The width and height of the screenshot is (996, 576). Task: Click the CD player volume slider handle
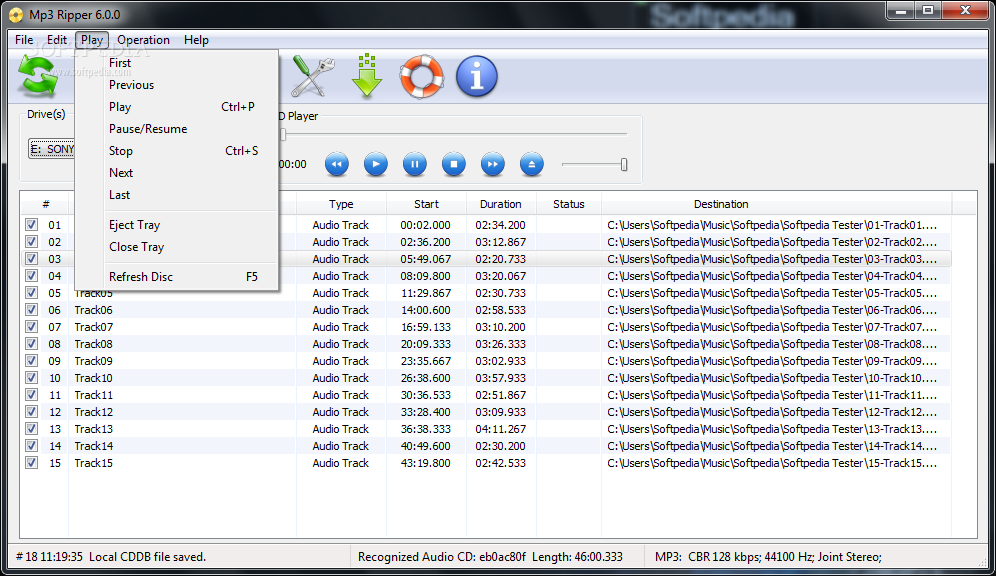click(624, 164)
